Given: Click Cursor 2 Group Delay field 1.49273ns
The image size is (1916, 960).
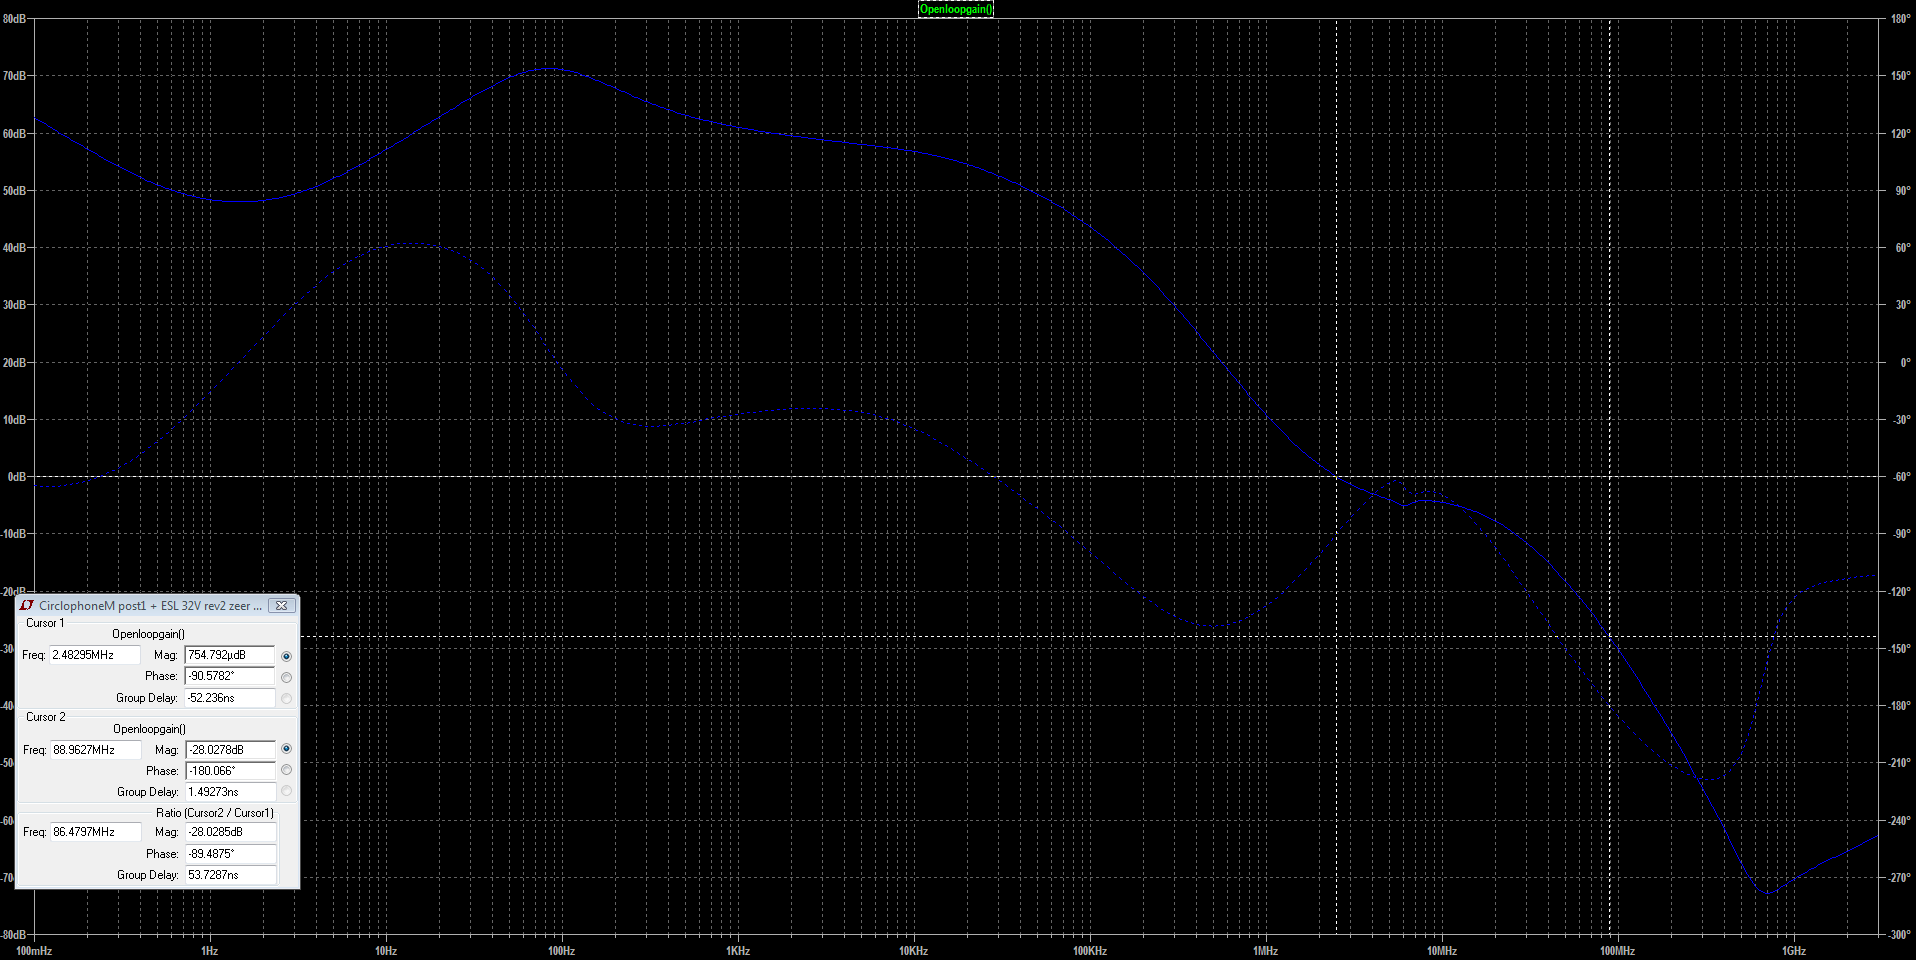Looking at the screenshot, I should tap(230, 792).
